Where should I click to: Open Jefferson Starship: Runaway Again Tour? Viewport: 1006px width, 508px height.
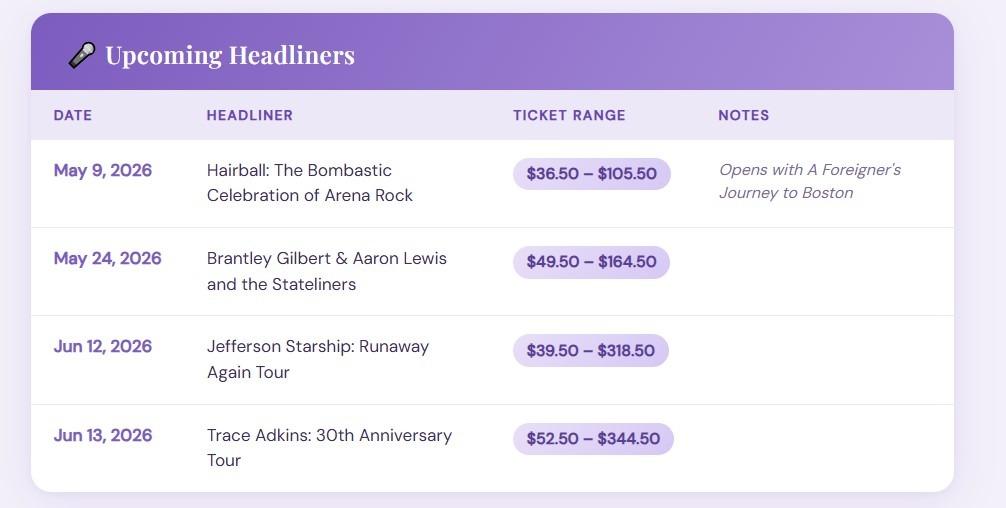pyautogui.click(x=318, y=359)
